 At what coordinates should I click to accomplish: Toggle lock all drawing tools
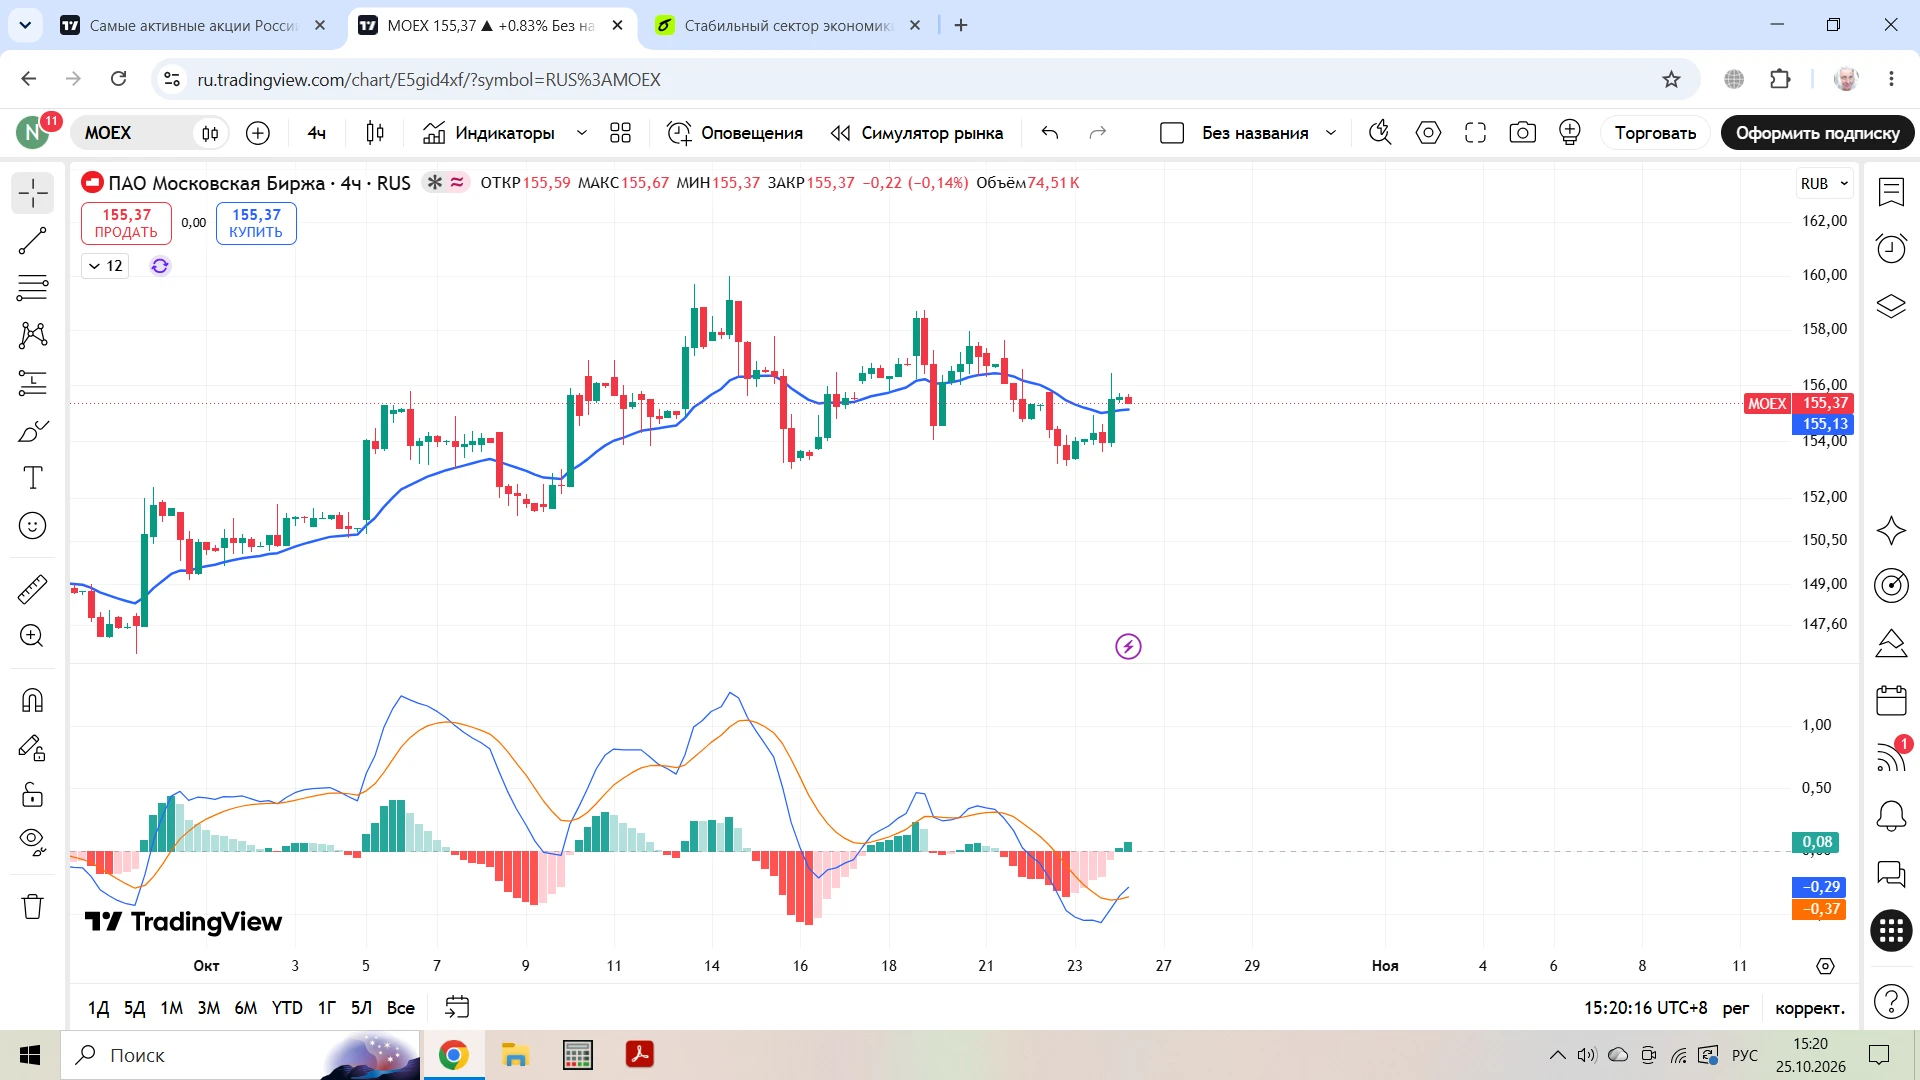(x=33, y=795)
